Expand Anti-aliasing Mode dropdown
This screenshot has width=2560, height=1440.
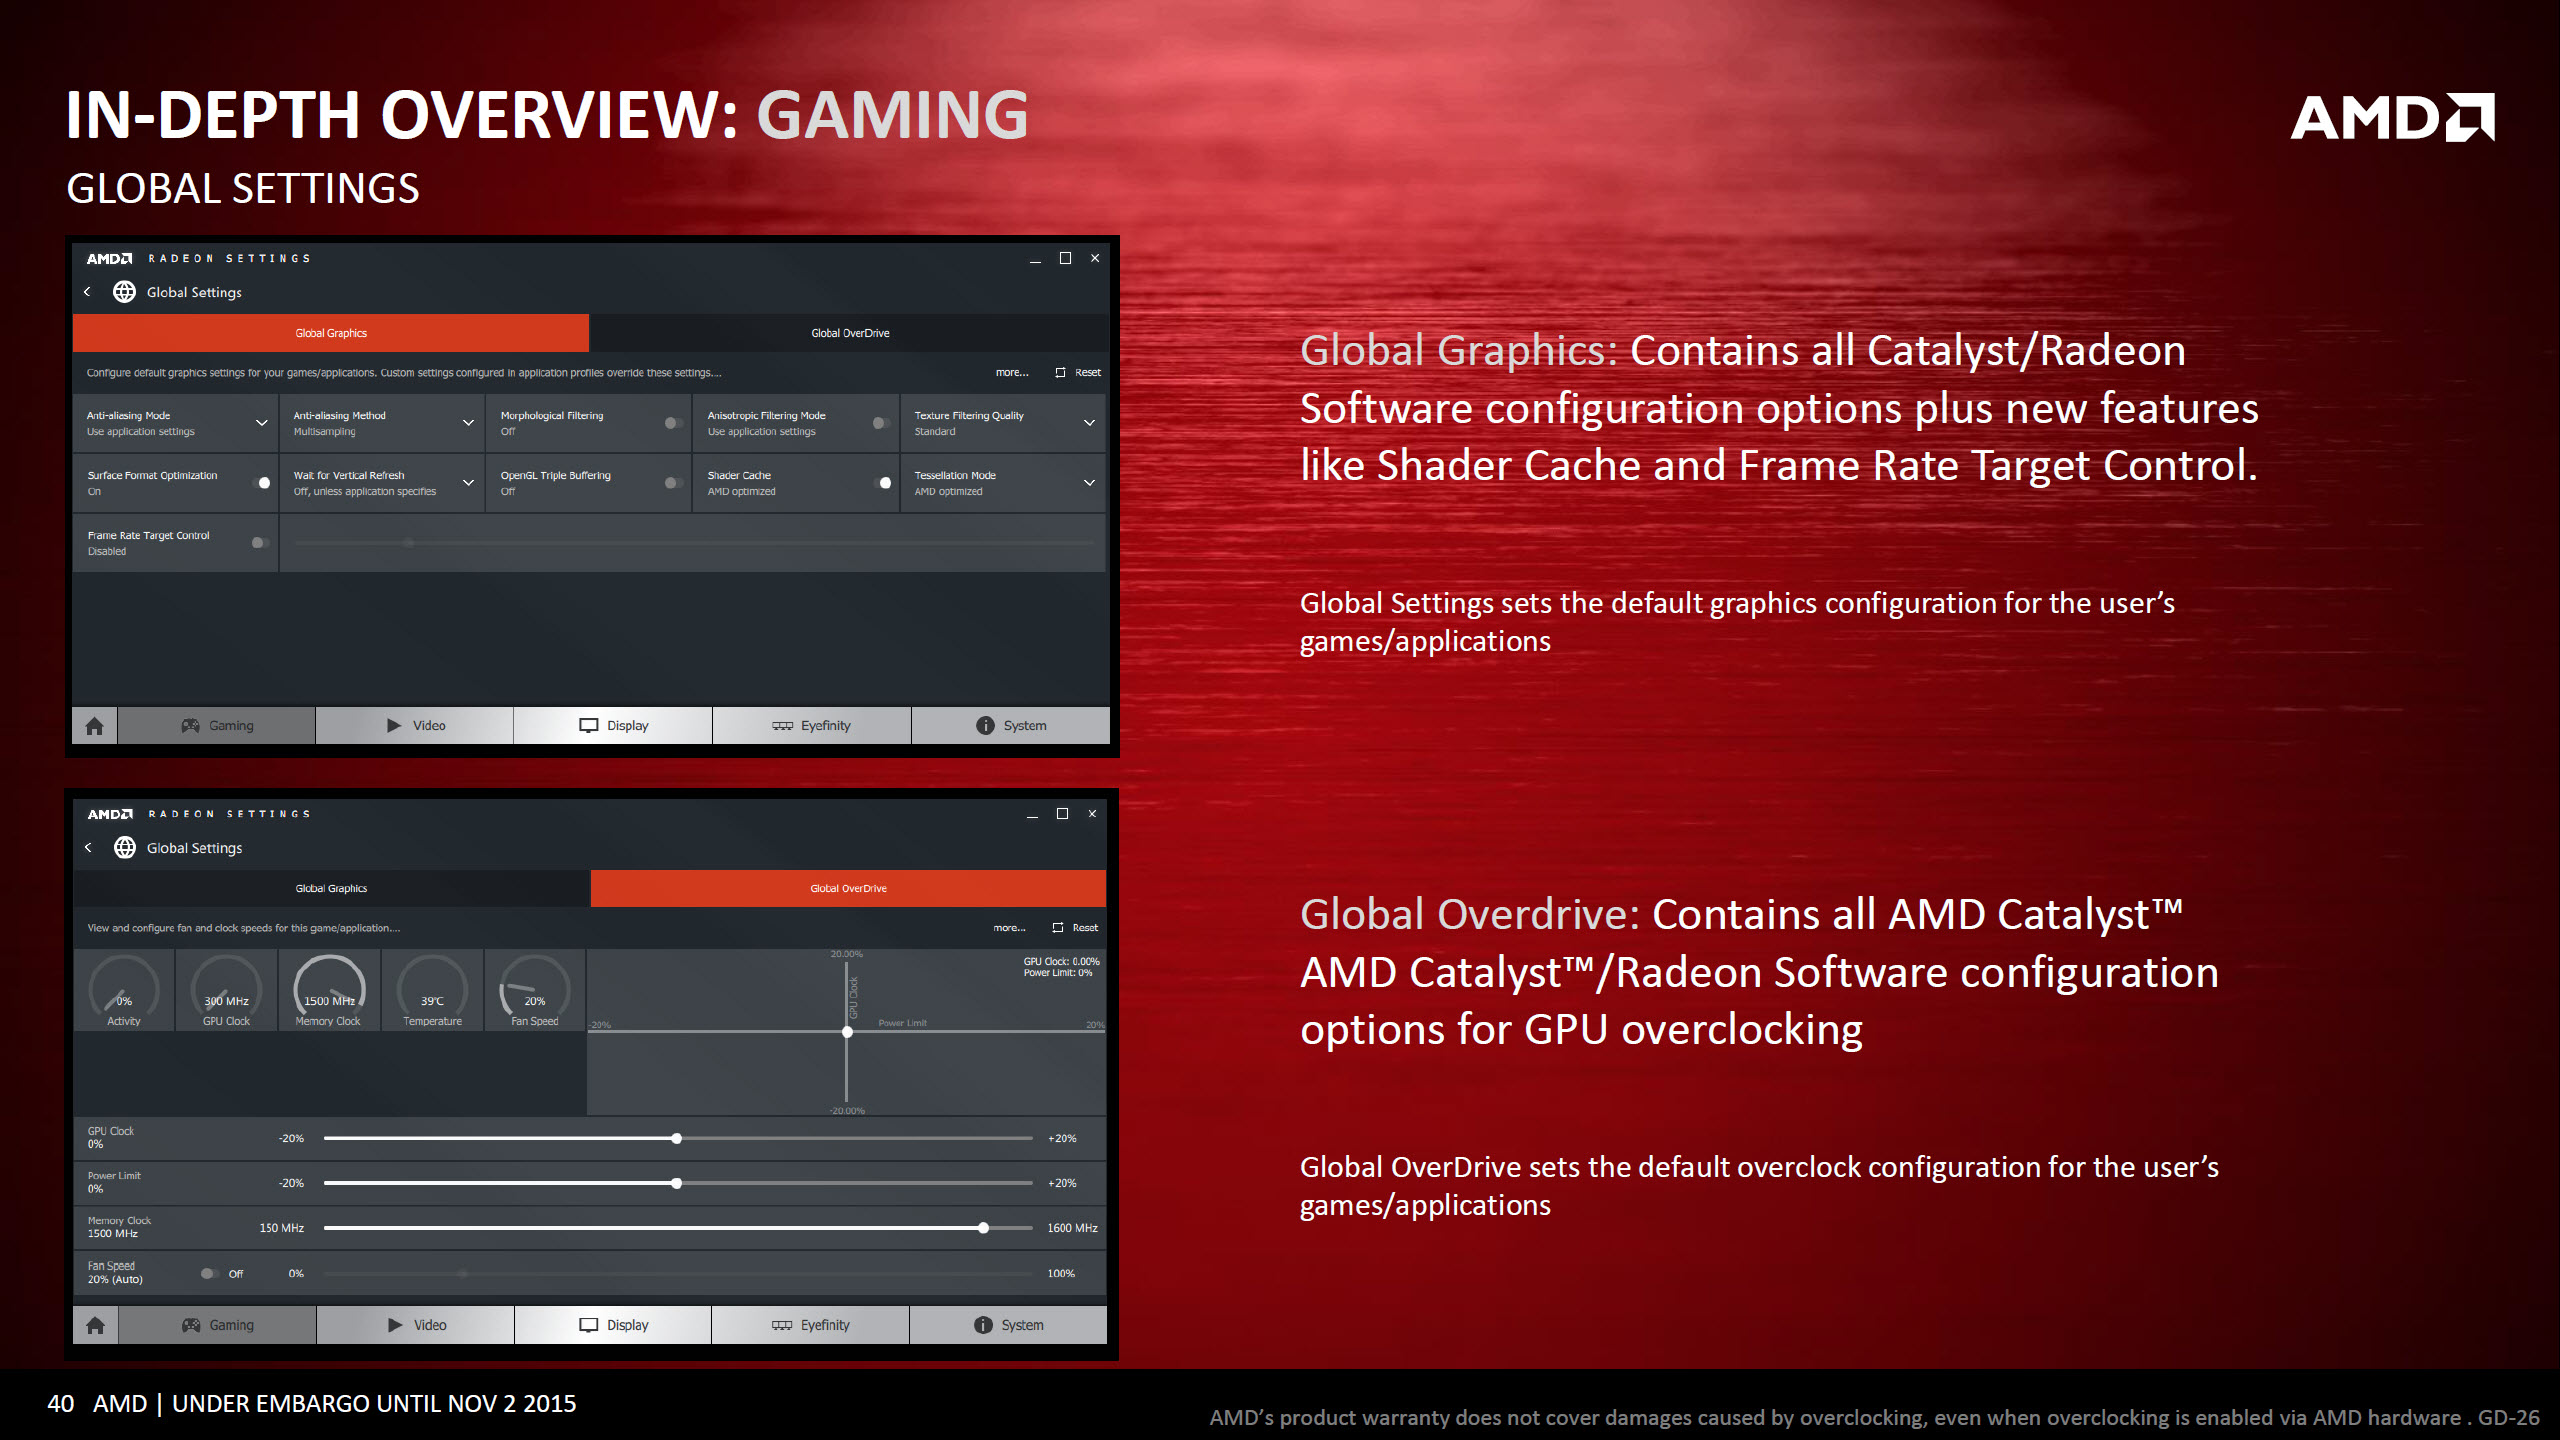261,423
